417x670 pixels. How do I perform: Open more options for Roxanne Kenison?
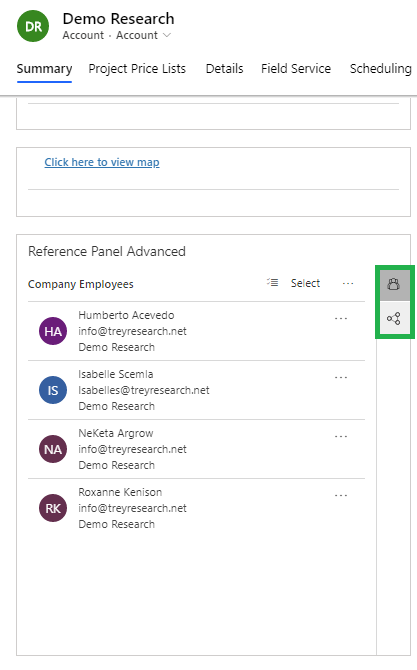click(341, 495)
